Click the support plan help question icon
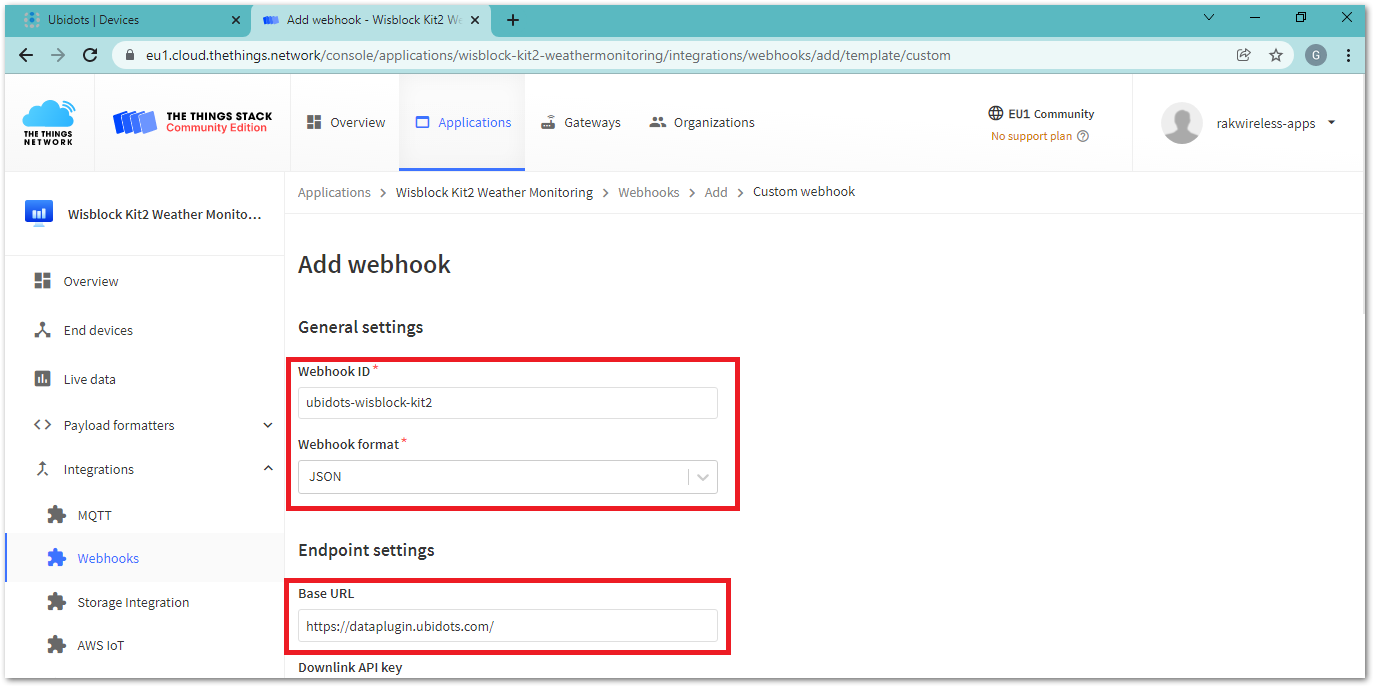Viewport: 1374px width, 687px height. tap(1082, 137)
